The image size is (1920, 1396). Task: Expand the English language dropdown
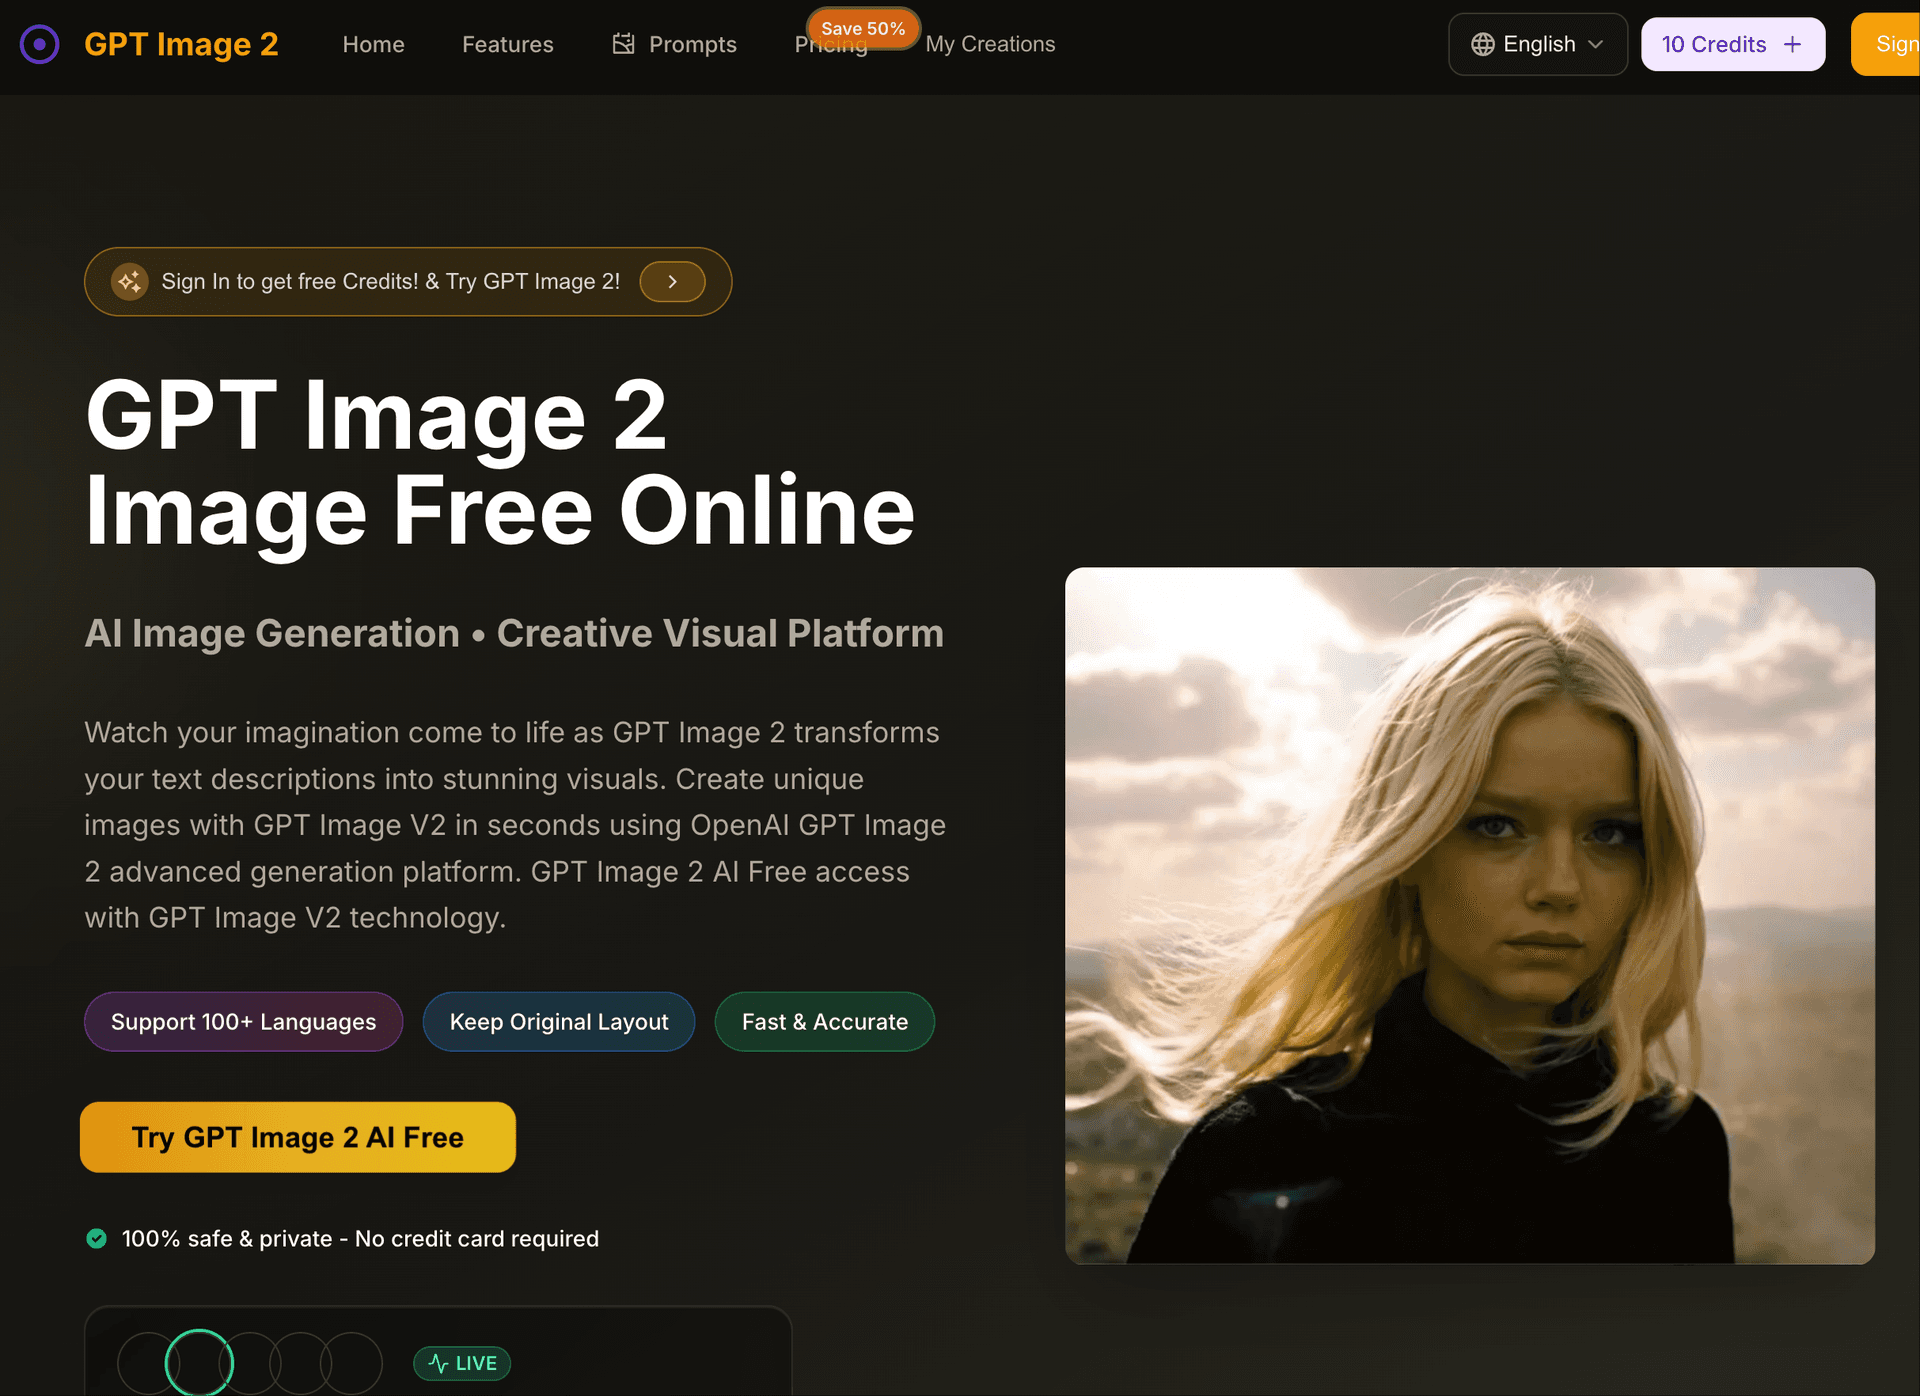1538,44
